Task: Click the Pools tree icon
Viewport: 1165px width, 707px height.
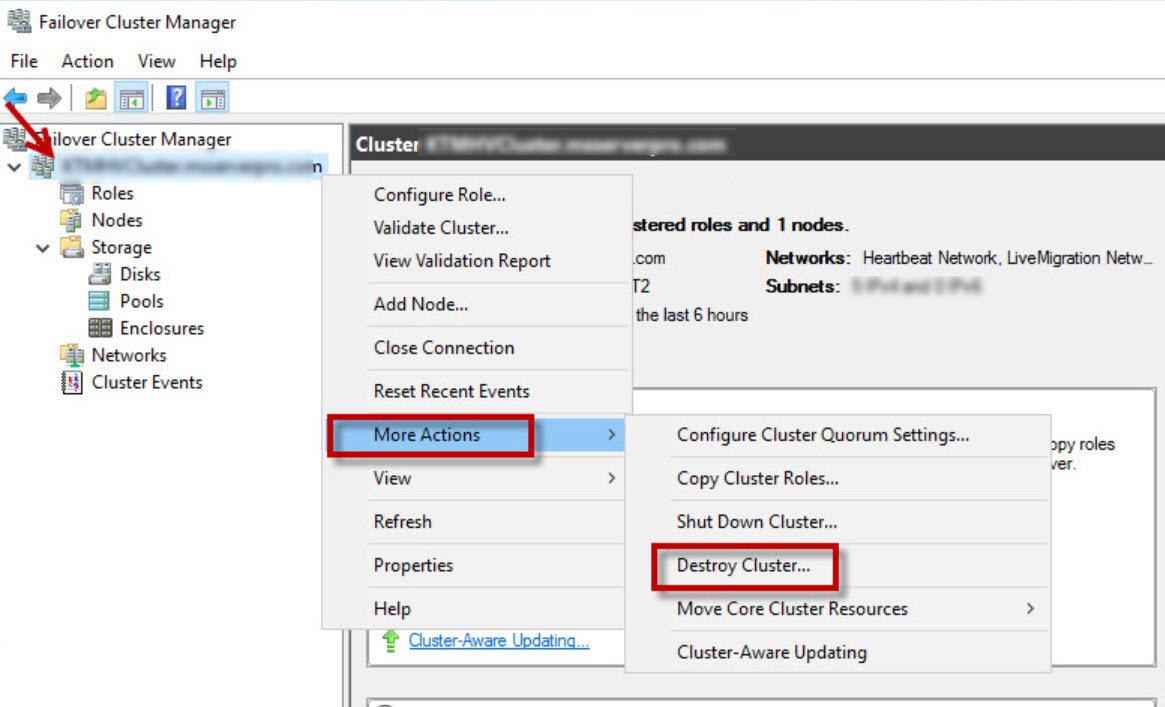Action: pos(99,301)
